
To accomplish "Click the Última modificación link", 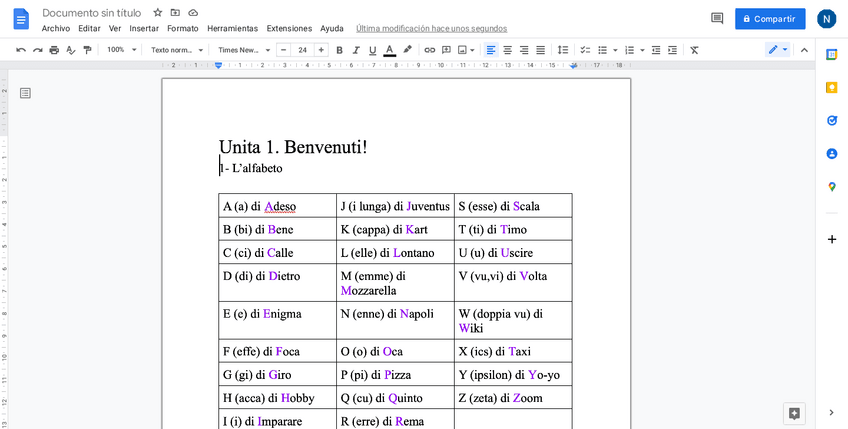I will pyautogui.click(x=431, y=28).
